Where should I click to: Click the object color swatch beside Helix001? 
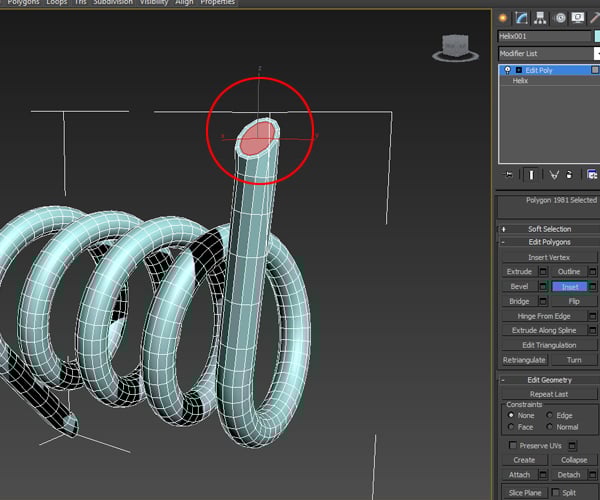point(597,36)
